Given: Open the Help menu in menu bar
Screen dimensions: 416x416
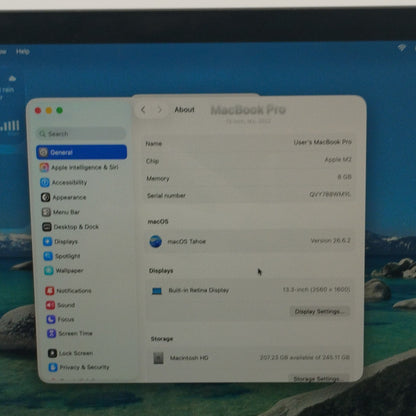Looking at the screenshot, I should point(23,52).
